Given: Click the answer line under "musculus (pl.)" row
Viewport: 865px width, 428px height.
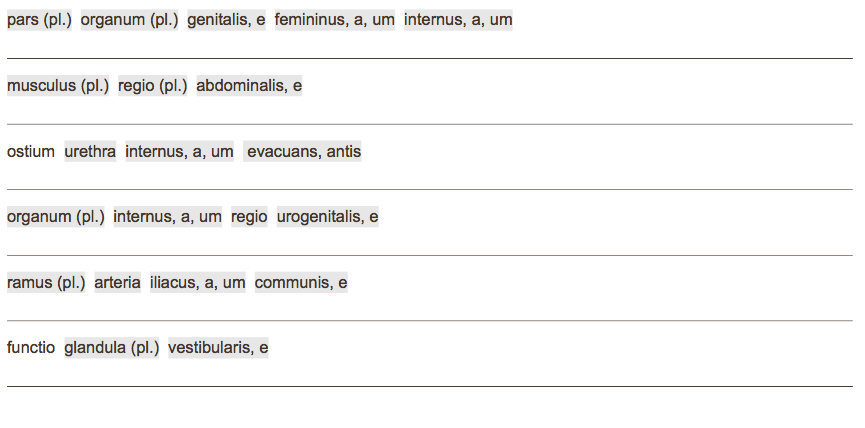Looking at the screenshot, I should [x=430, y=124].
